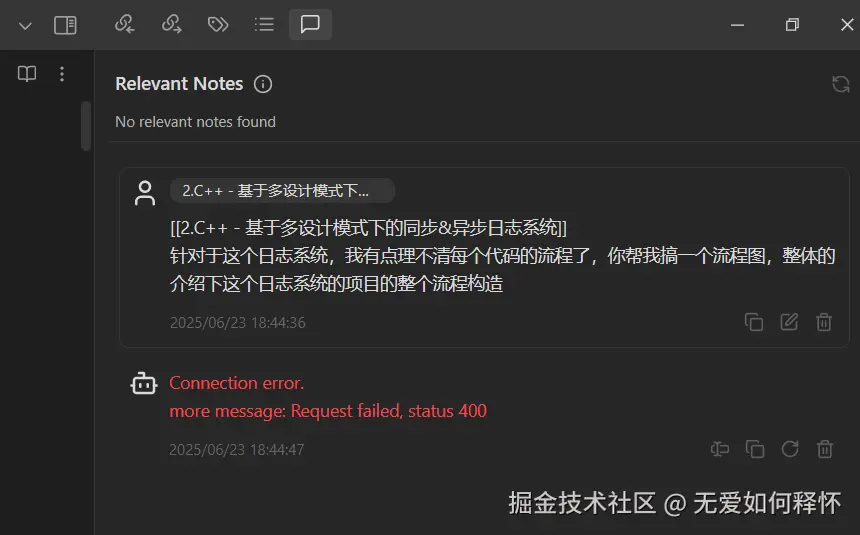Switch to the Copilot chat tab
The height and width of the screenshot is (535, 860).
click(310, 25)
